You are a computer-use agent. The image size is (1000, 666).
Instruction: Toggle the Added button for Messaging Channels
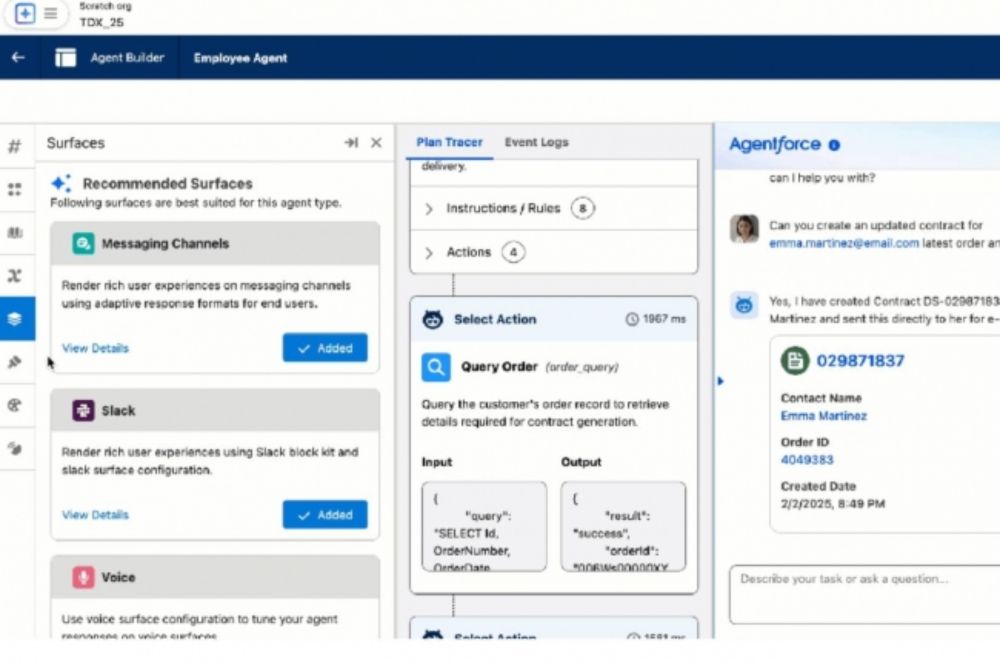[x=325, y=348]
